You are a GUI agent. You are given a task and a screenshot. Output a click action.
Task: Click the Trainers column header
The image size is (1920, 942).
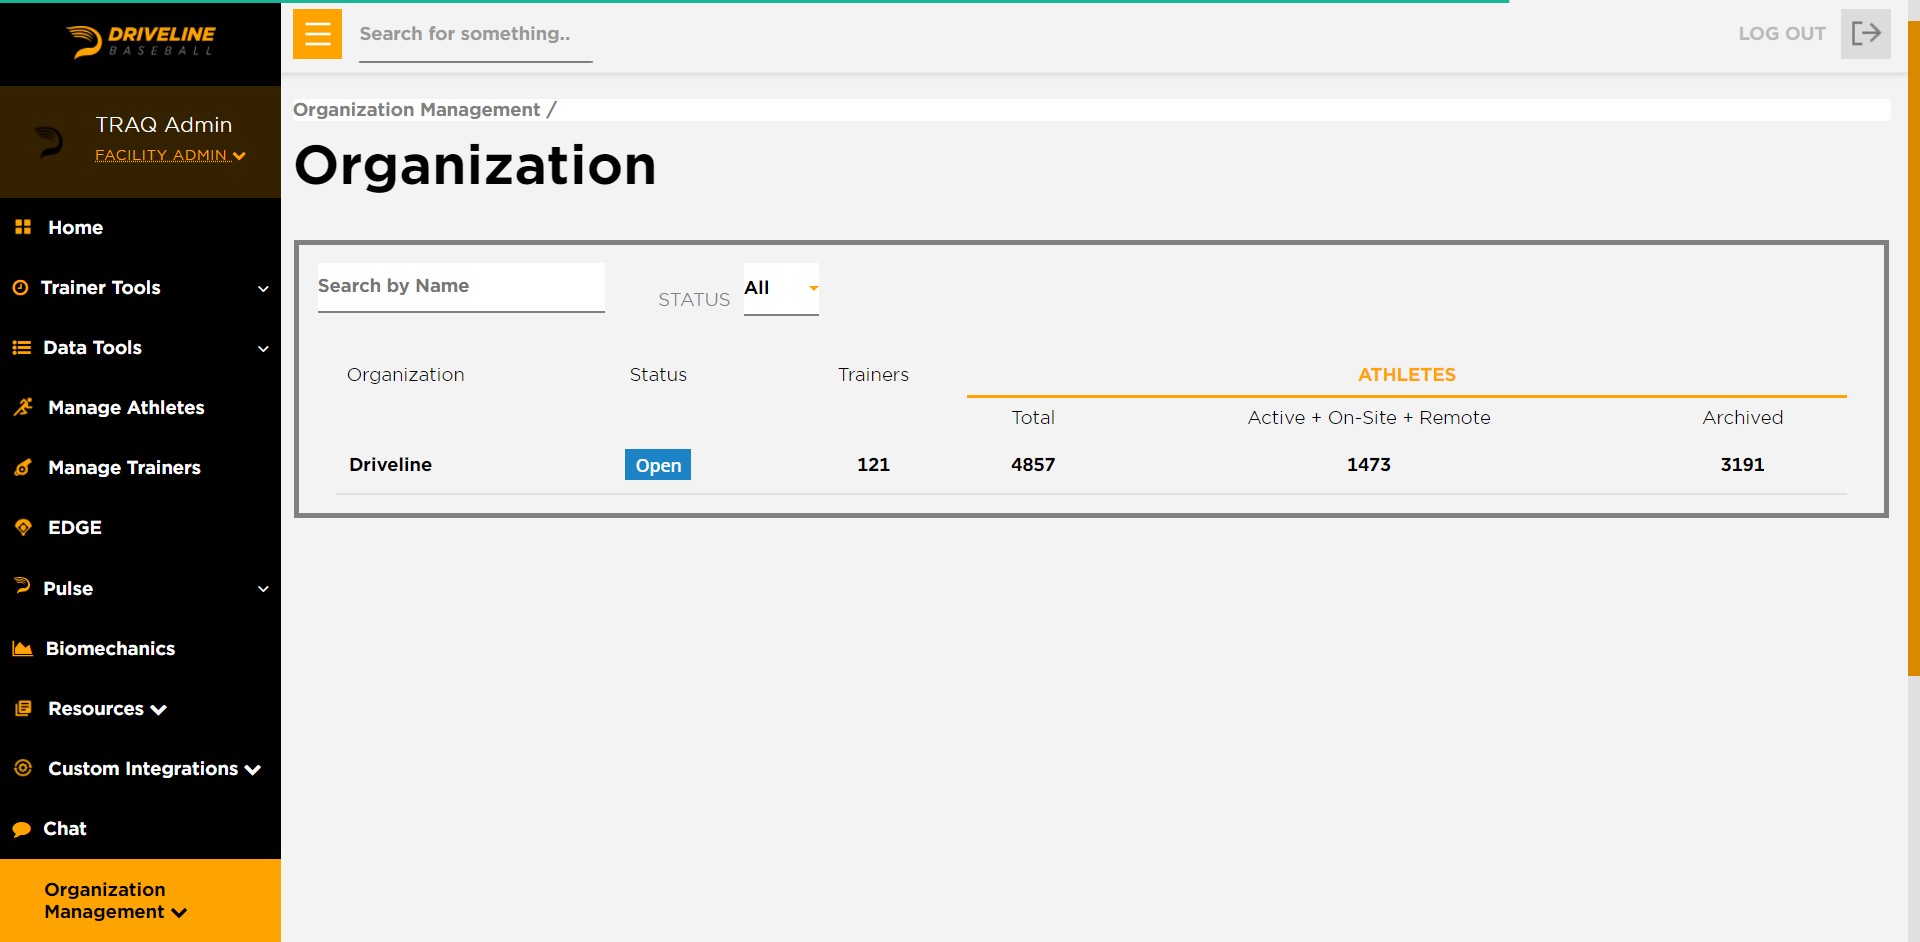click(873, 374)
